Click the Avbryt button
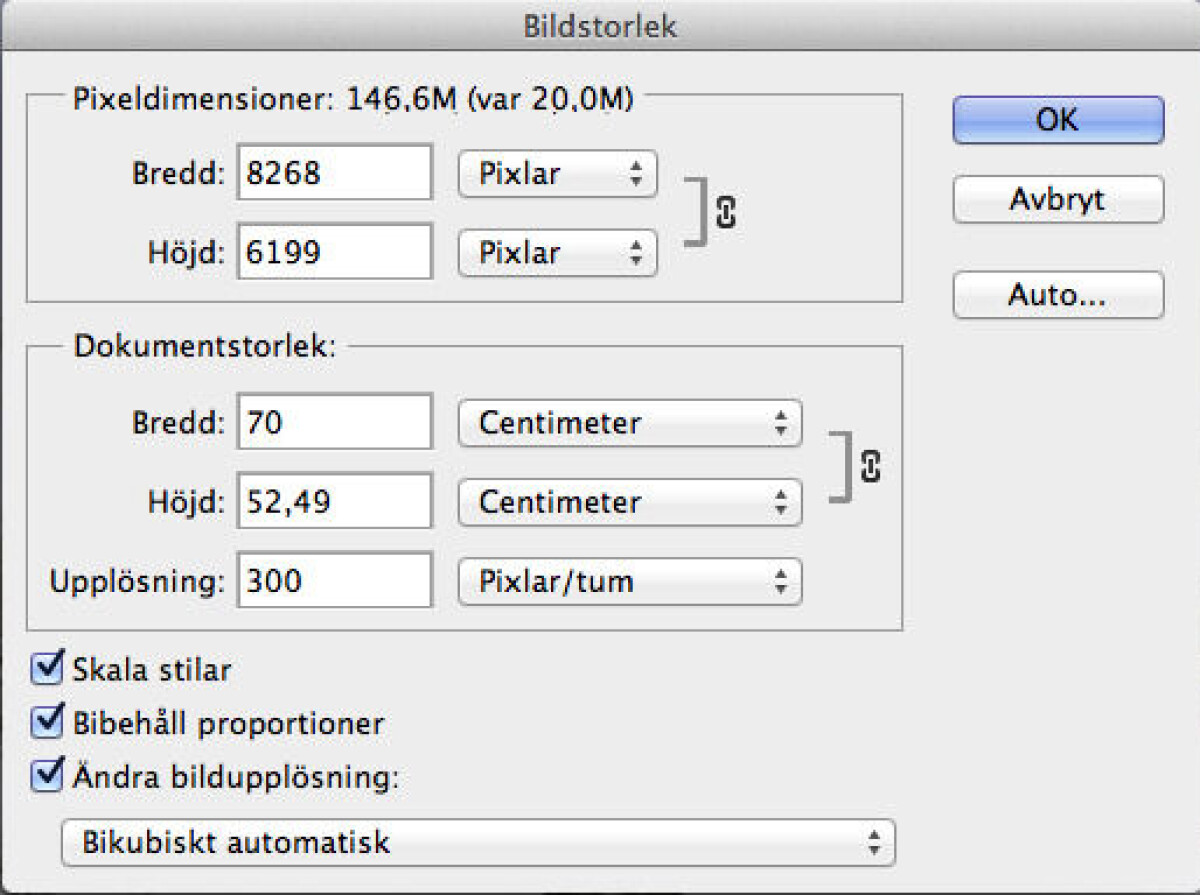This screenshot has height=895, width=1200. 1058,199
